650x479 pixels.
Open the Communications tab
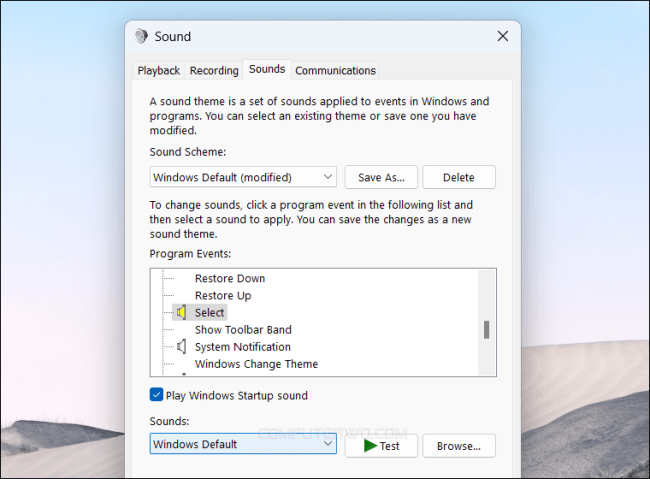pyautogui.click(x=335, y=71)
